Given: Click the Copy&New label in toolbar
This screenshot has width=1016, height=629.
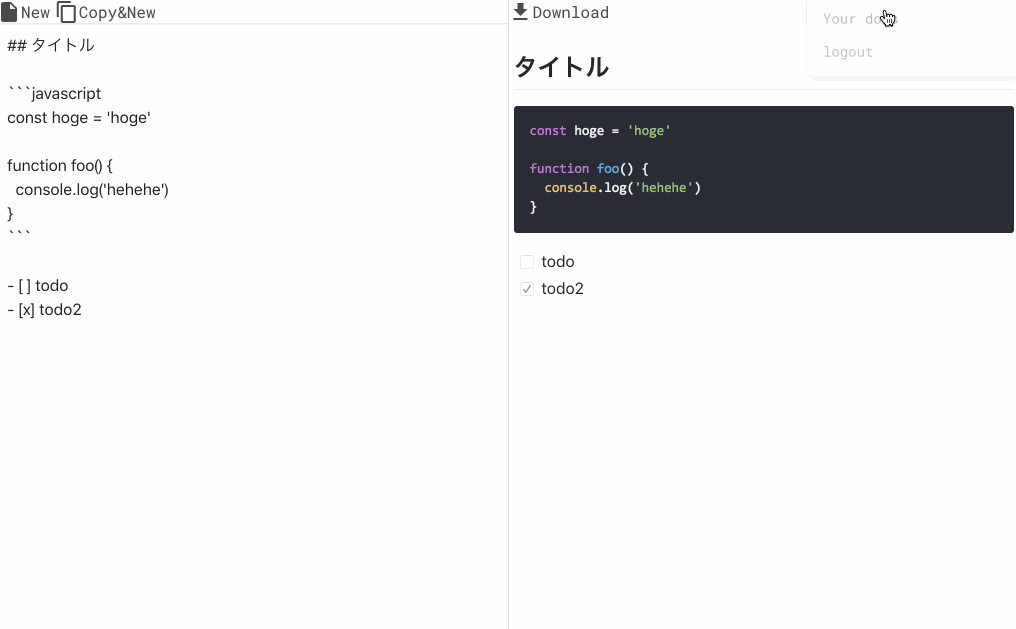Looking at the screenshot, I should pyautogui.click(x=117, y=13).
